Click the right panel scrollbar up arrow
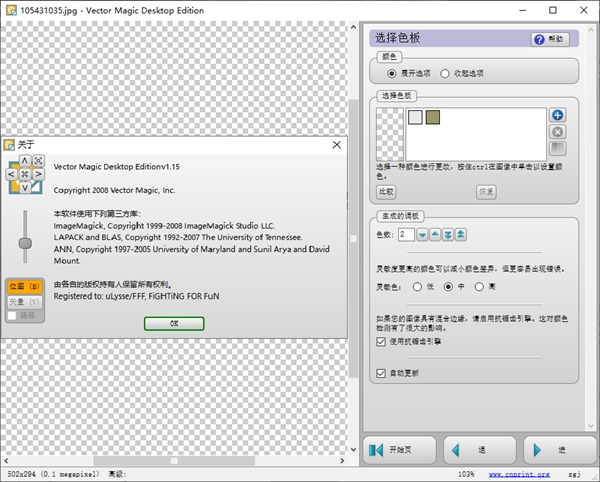This screenshot has height=482, width=600. pos(591,29)
